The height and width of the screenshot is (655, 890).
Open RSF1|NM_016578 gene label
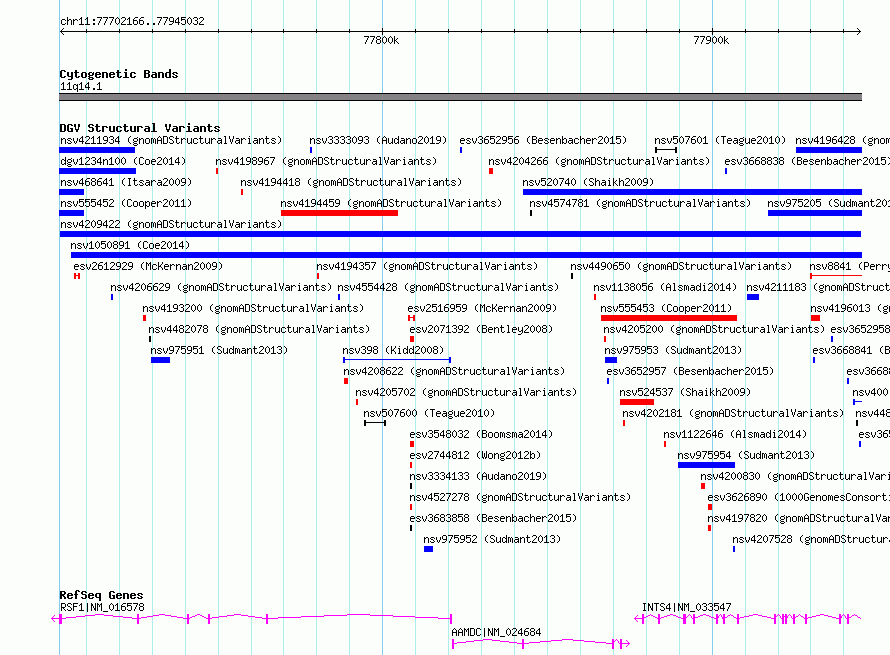point(102,607)
